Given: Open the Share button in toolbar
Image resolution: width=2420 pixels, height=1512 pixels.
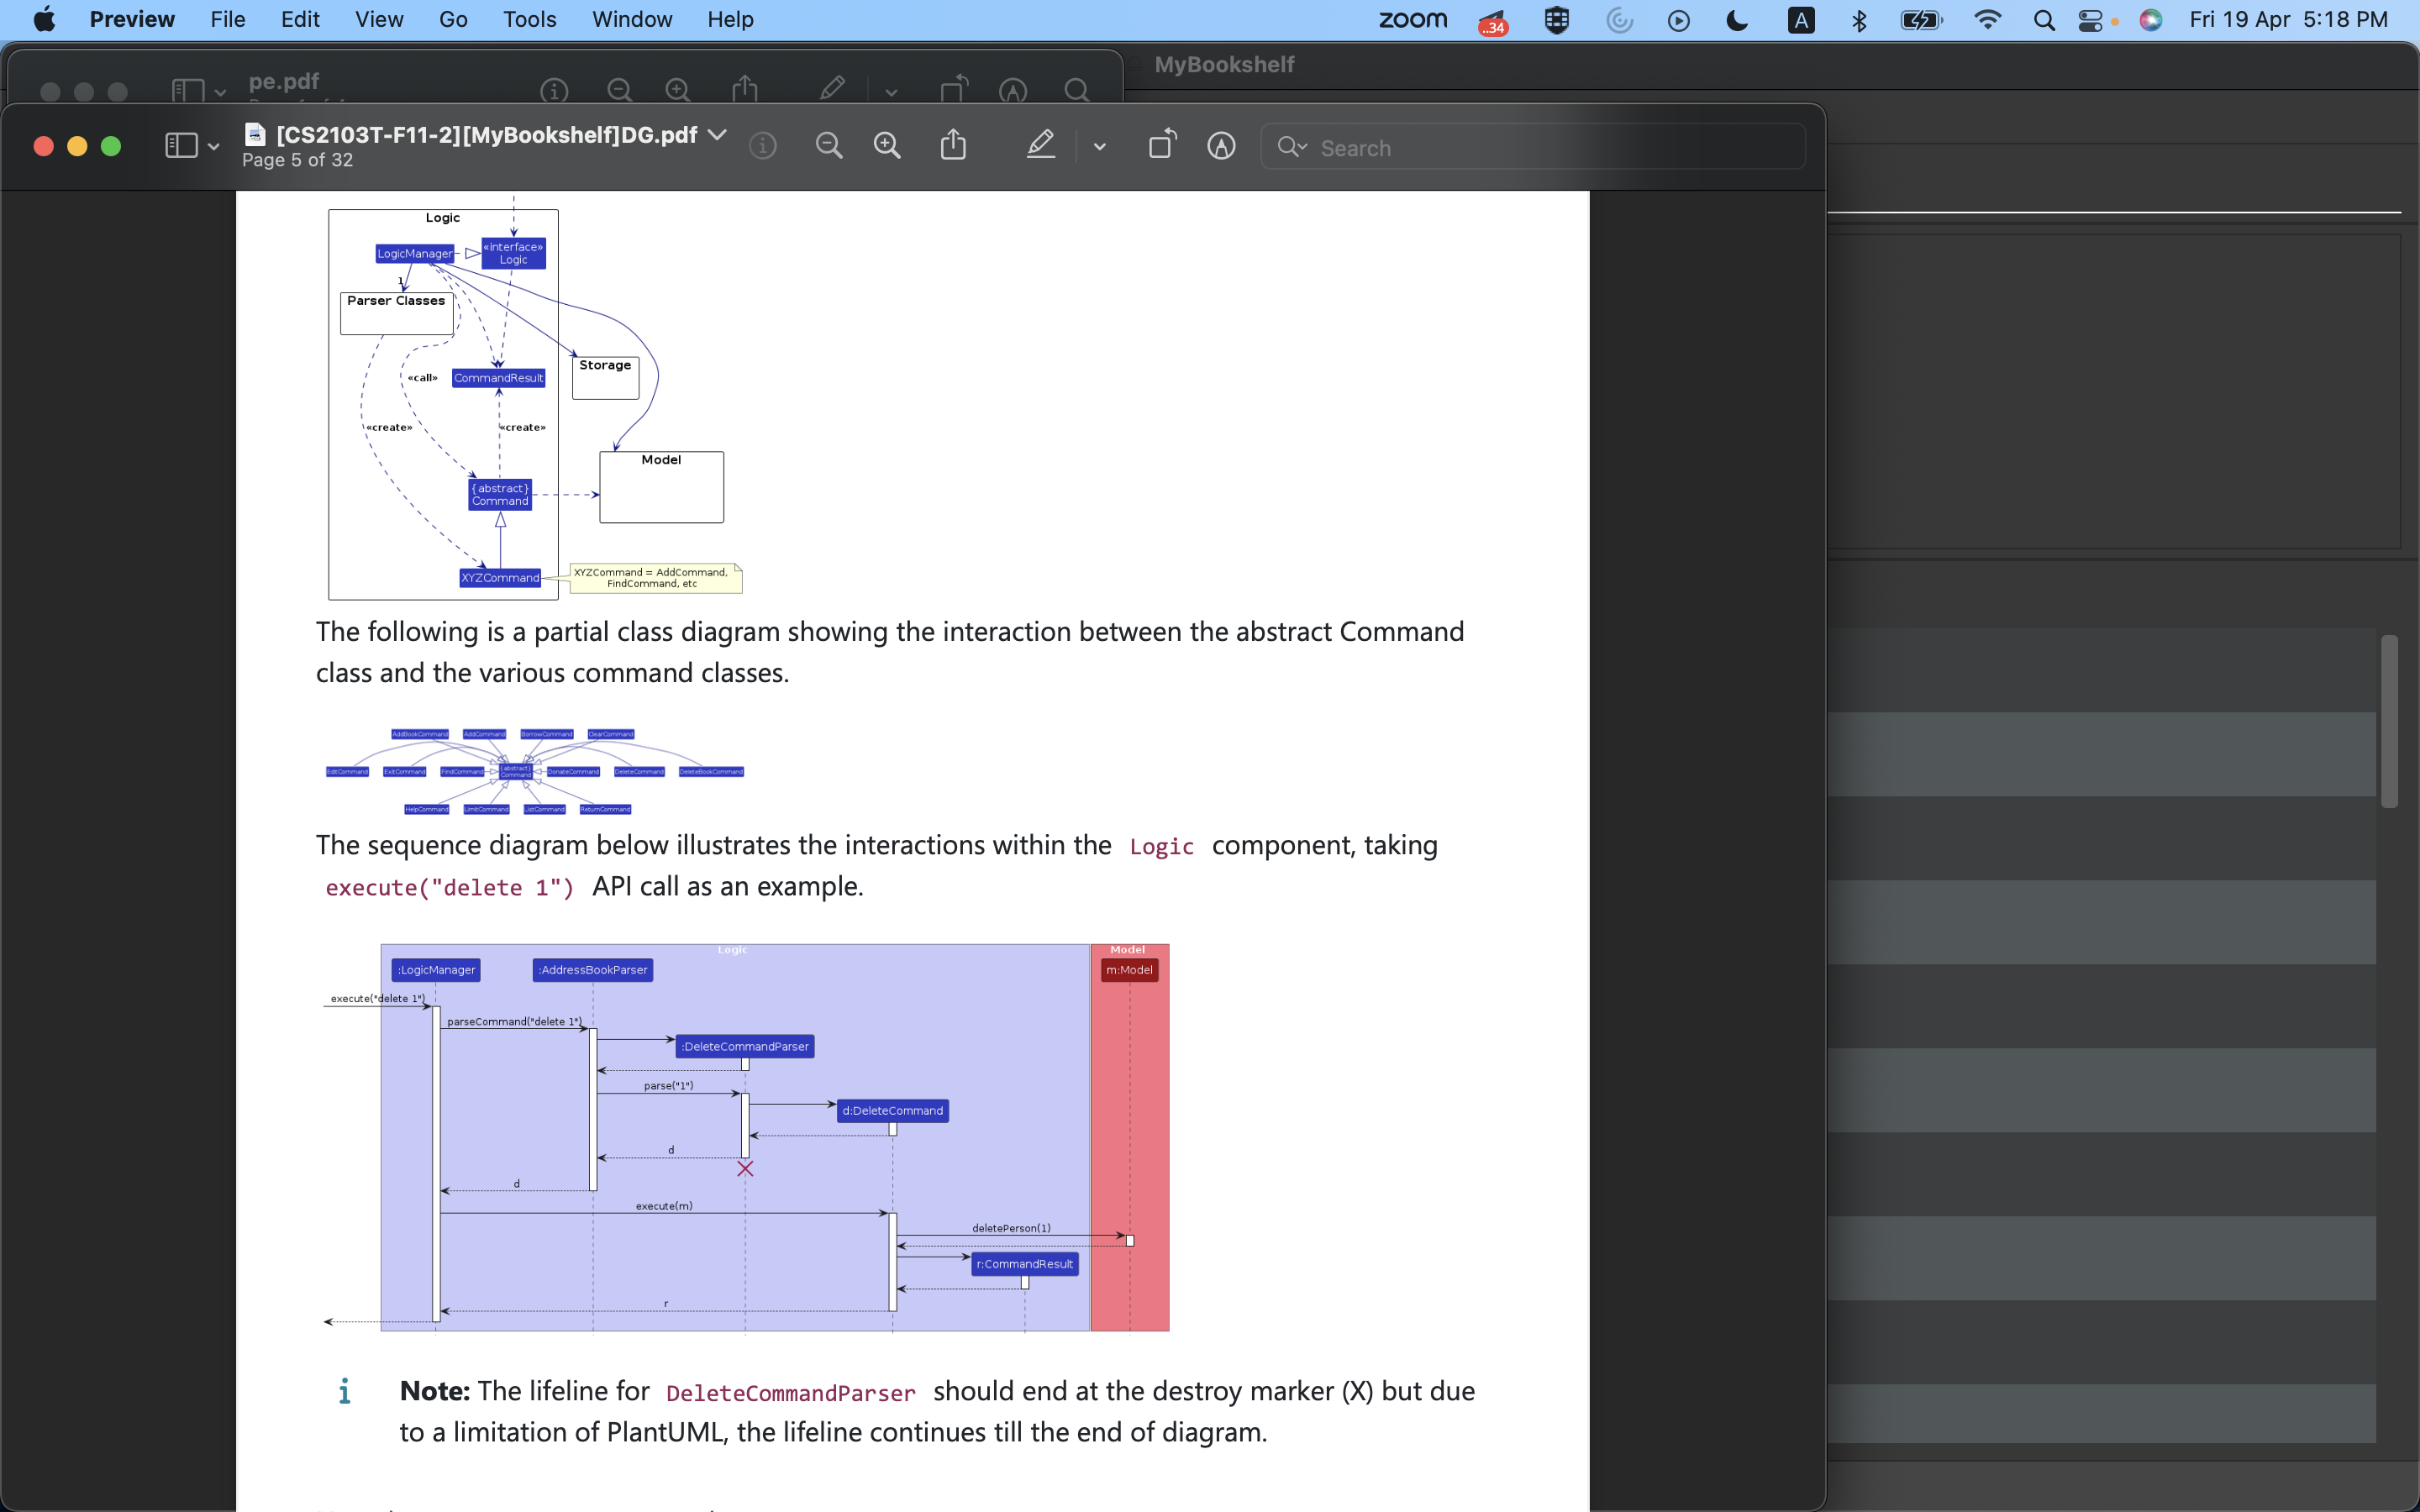Looking at the screenshot, I should pos(953,146).
